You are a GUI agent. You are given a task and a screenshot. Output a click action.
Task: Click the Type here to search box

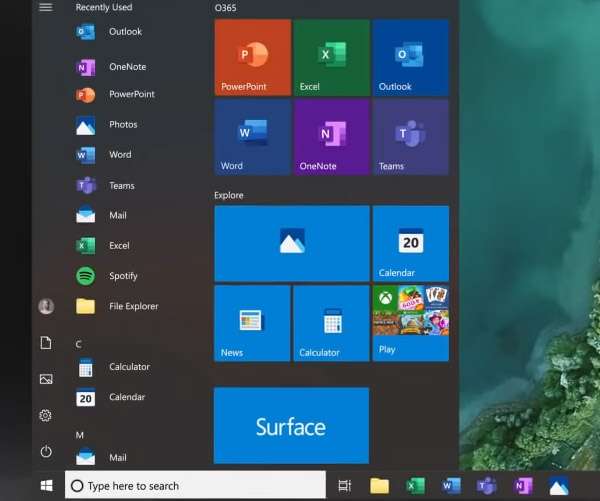click(195, 486)
